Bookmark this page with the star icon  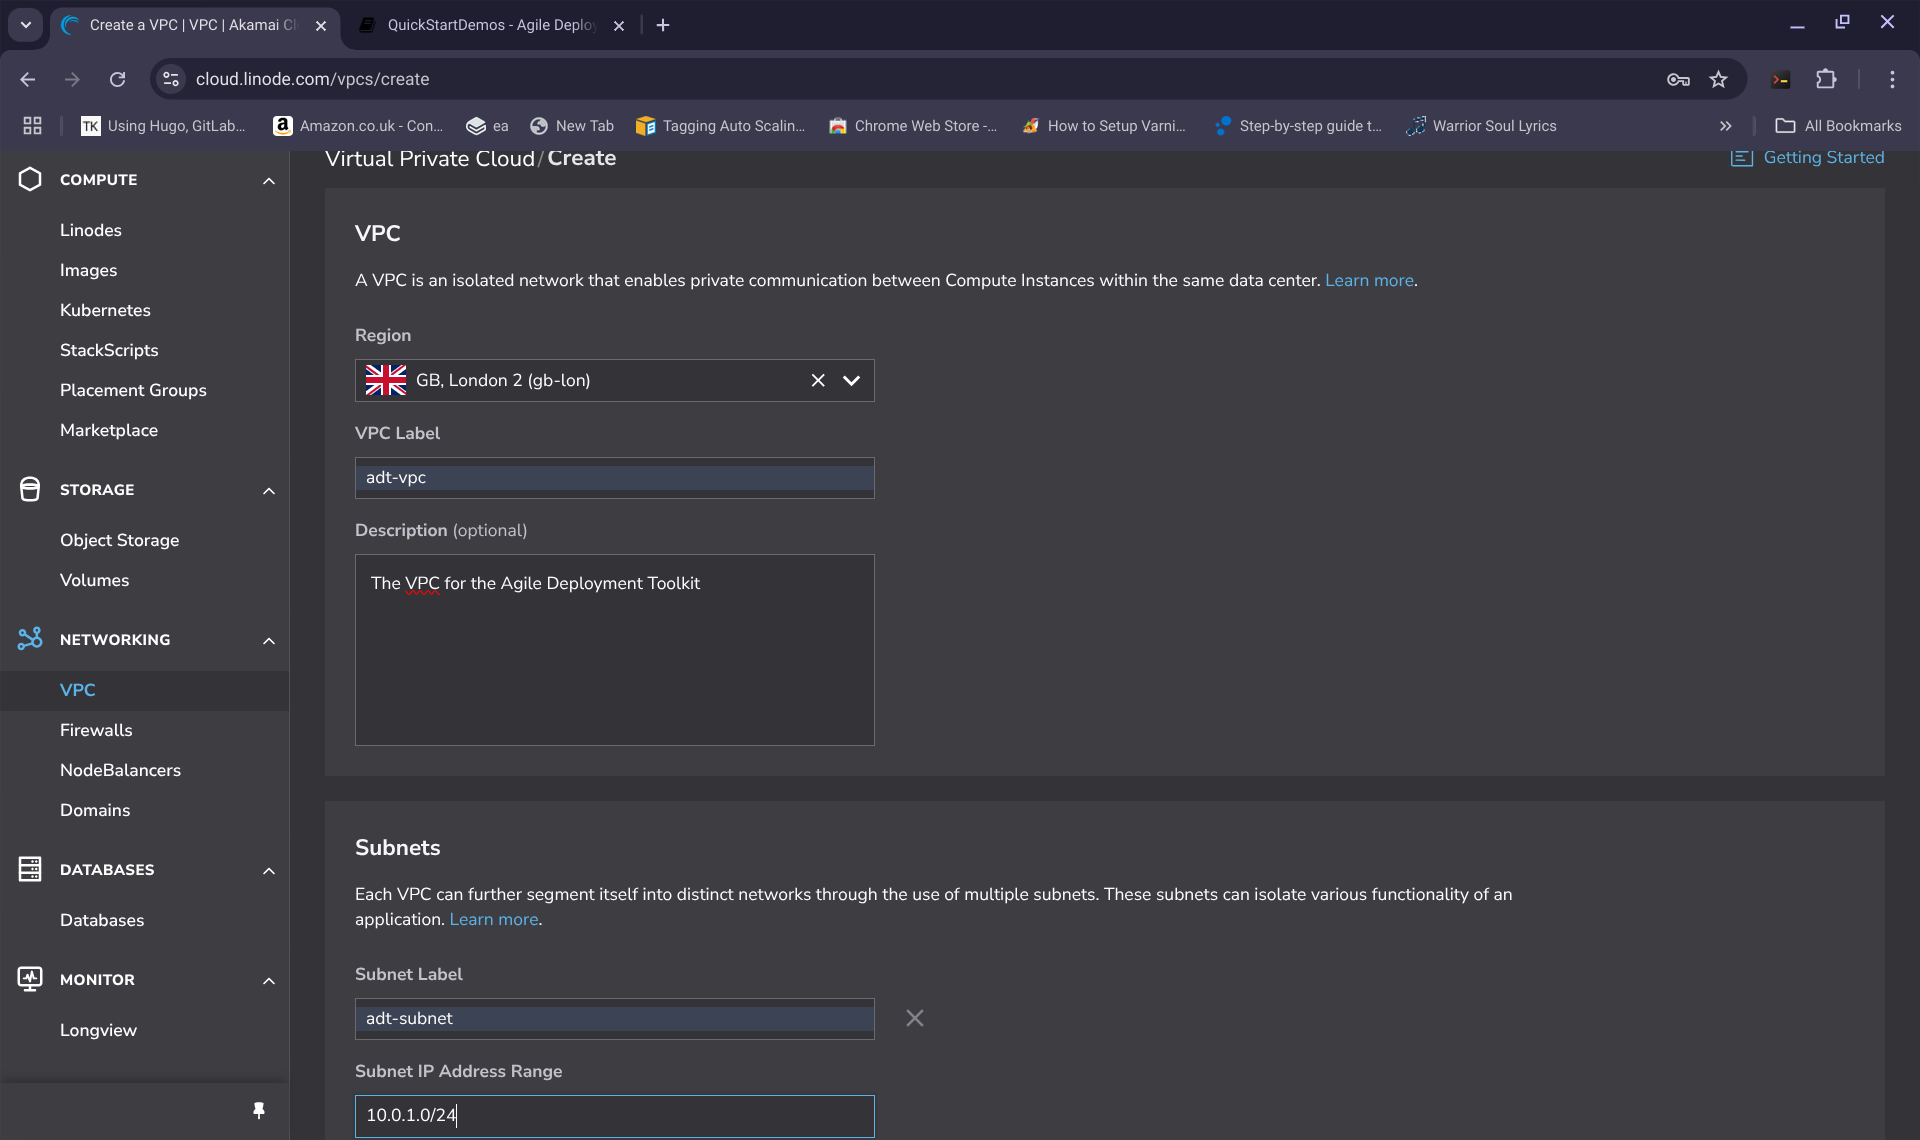[1718, 79]
